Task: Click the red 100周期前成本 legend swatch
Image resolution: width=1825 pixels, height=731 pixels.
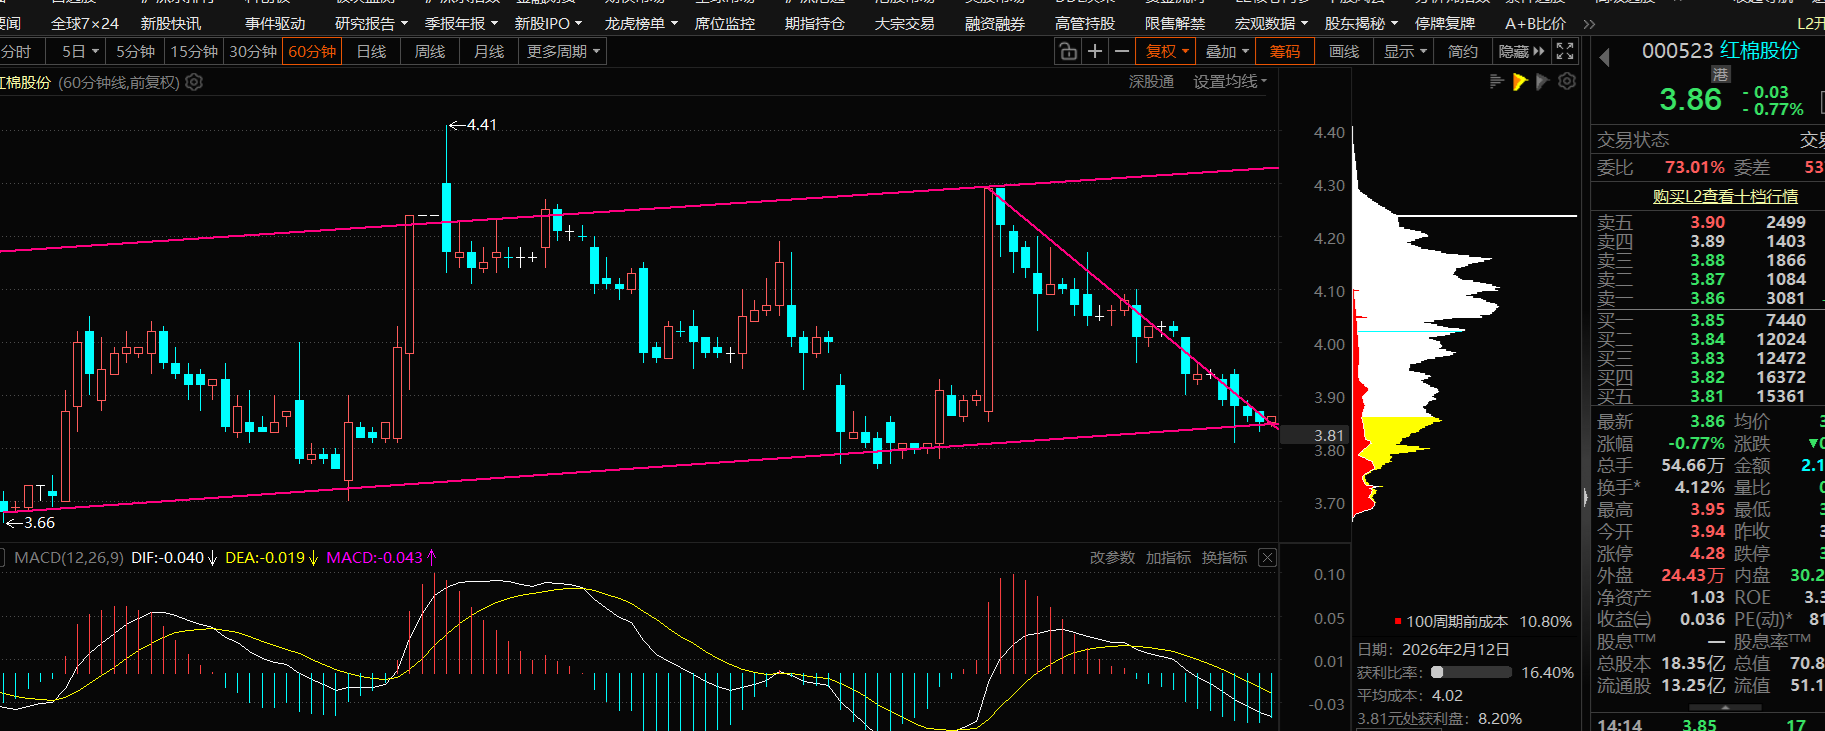Action: click(1398, 621)
